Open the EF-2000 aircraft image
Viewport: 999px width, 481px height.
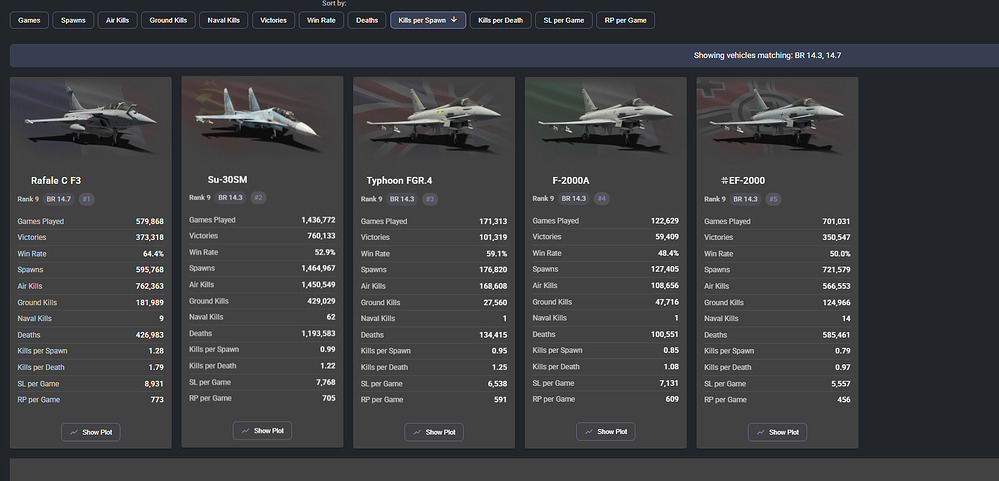click(777, 119)
